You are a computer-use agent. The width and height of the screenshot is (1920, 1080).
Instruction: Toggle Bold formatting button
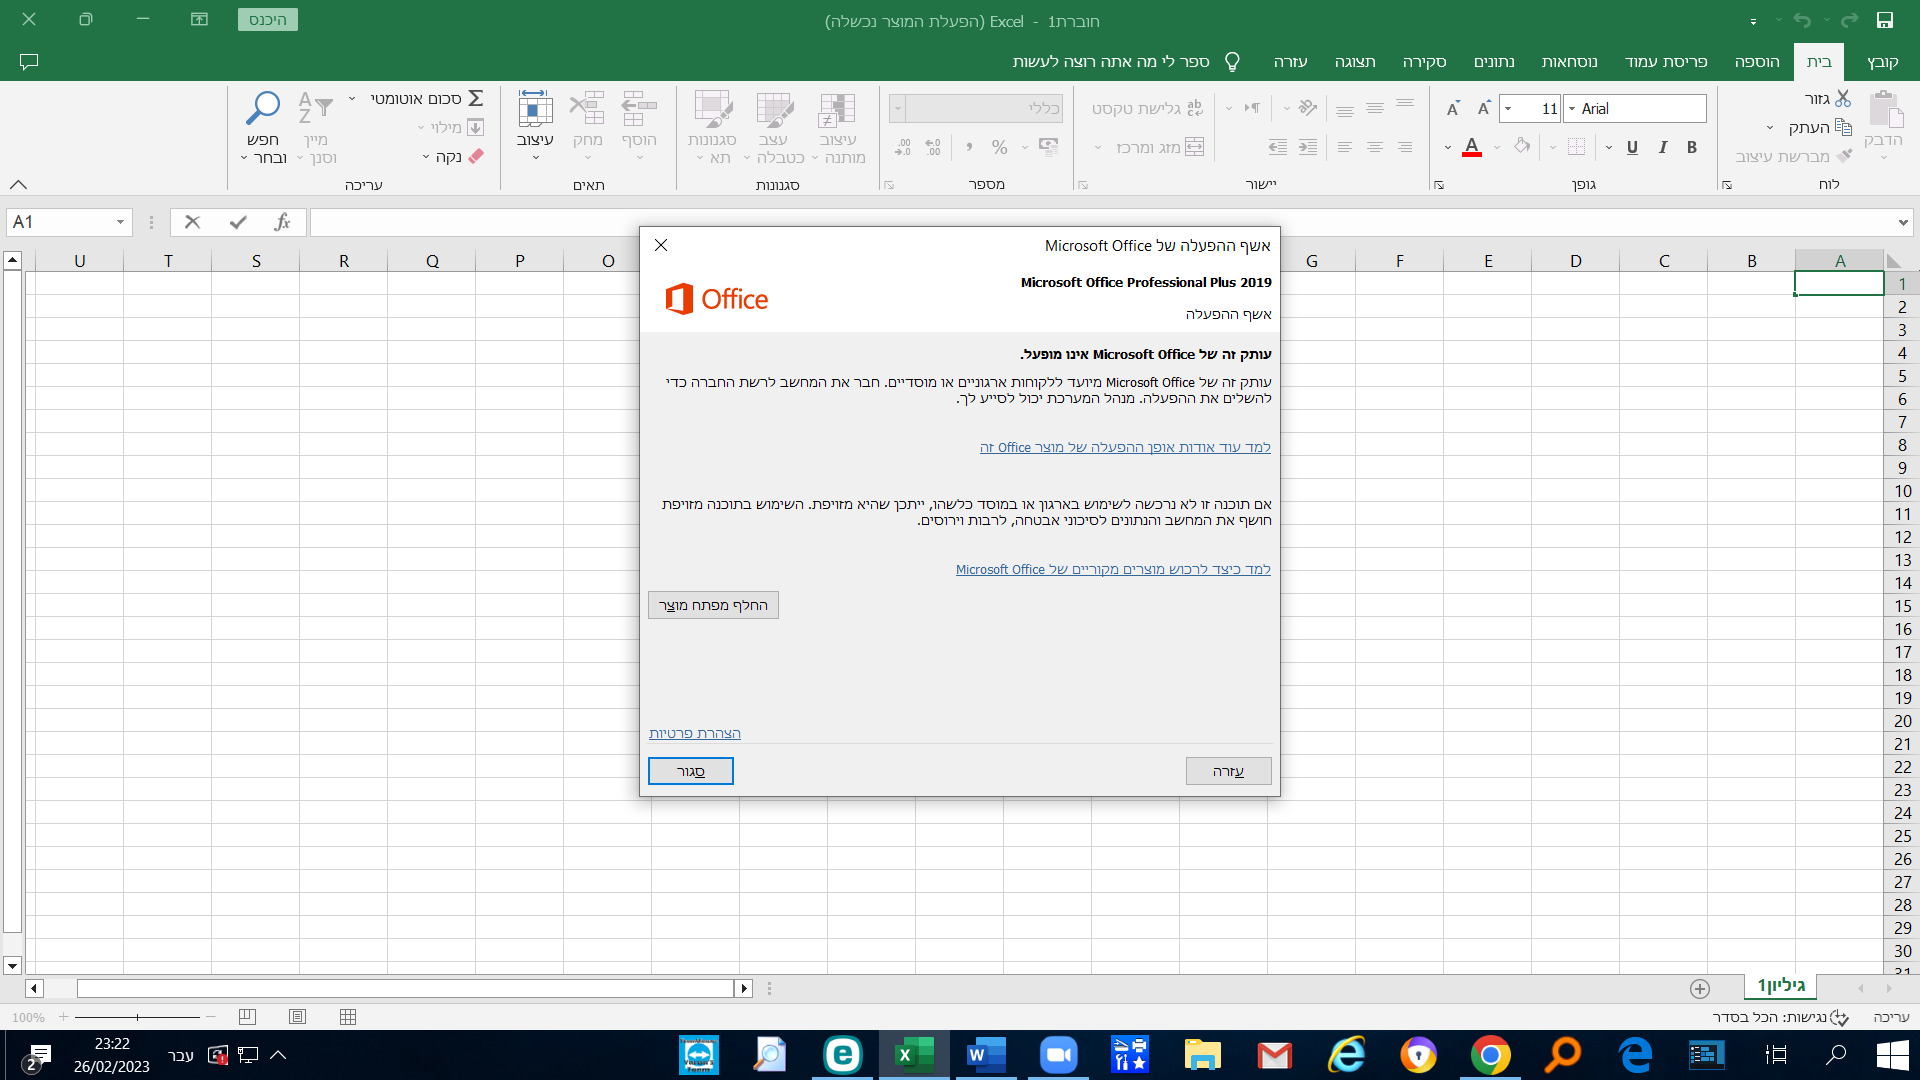[1692, 147]
